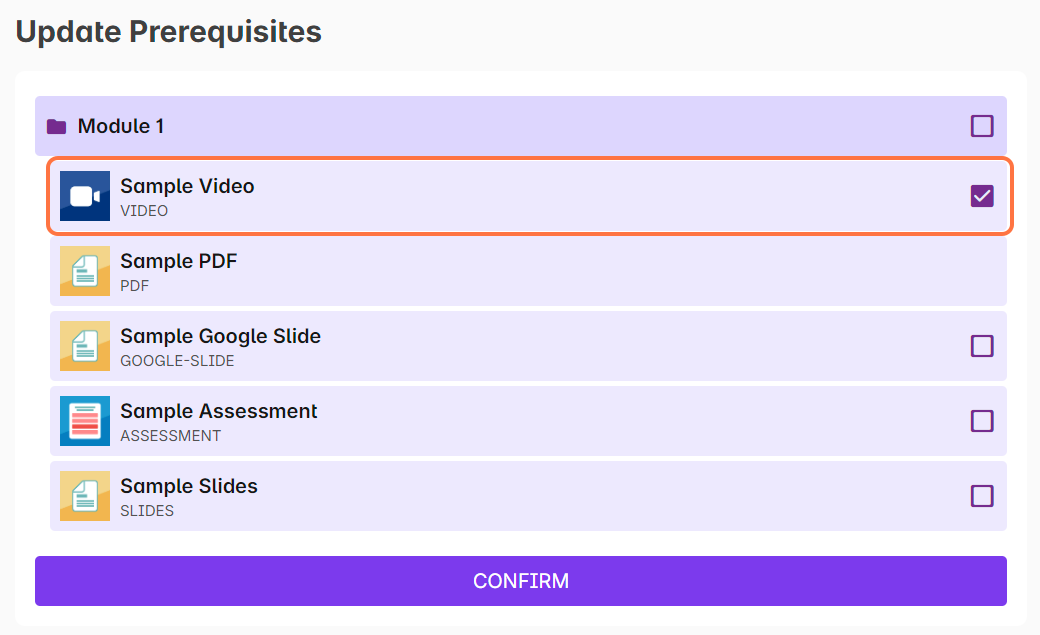Screen dimensions: 1040x635
Task: Click the page icon beside Sample Google Slide
Action: click(x=84, y=346)
